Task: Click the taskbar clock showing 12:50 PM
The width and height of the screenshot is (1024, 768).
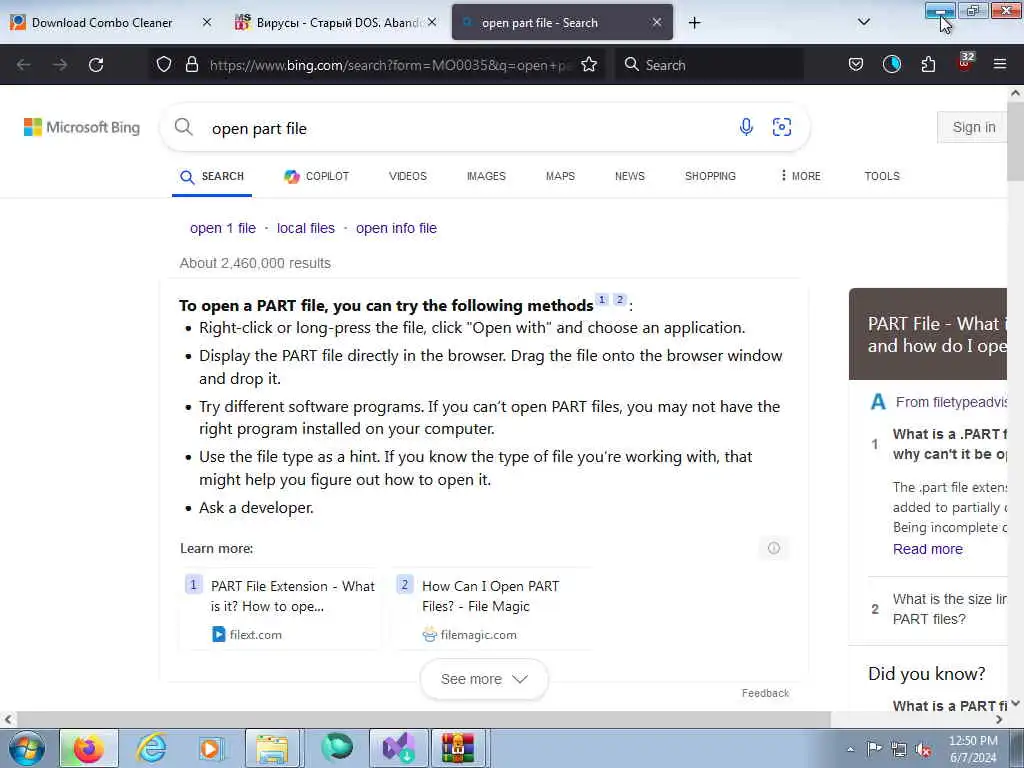Action: (x=972, y=749)
